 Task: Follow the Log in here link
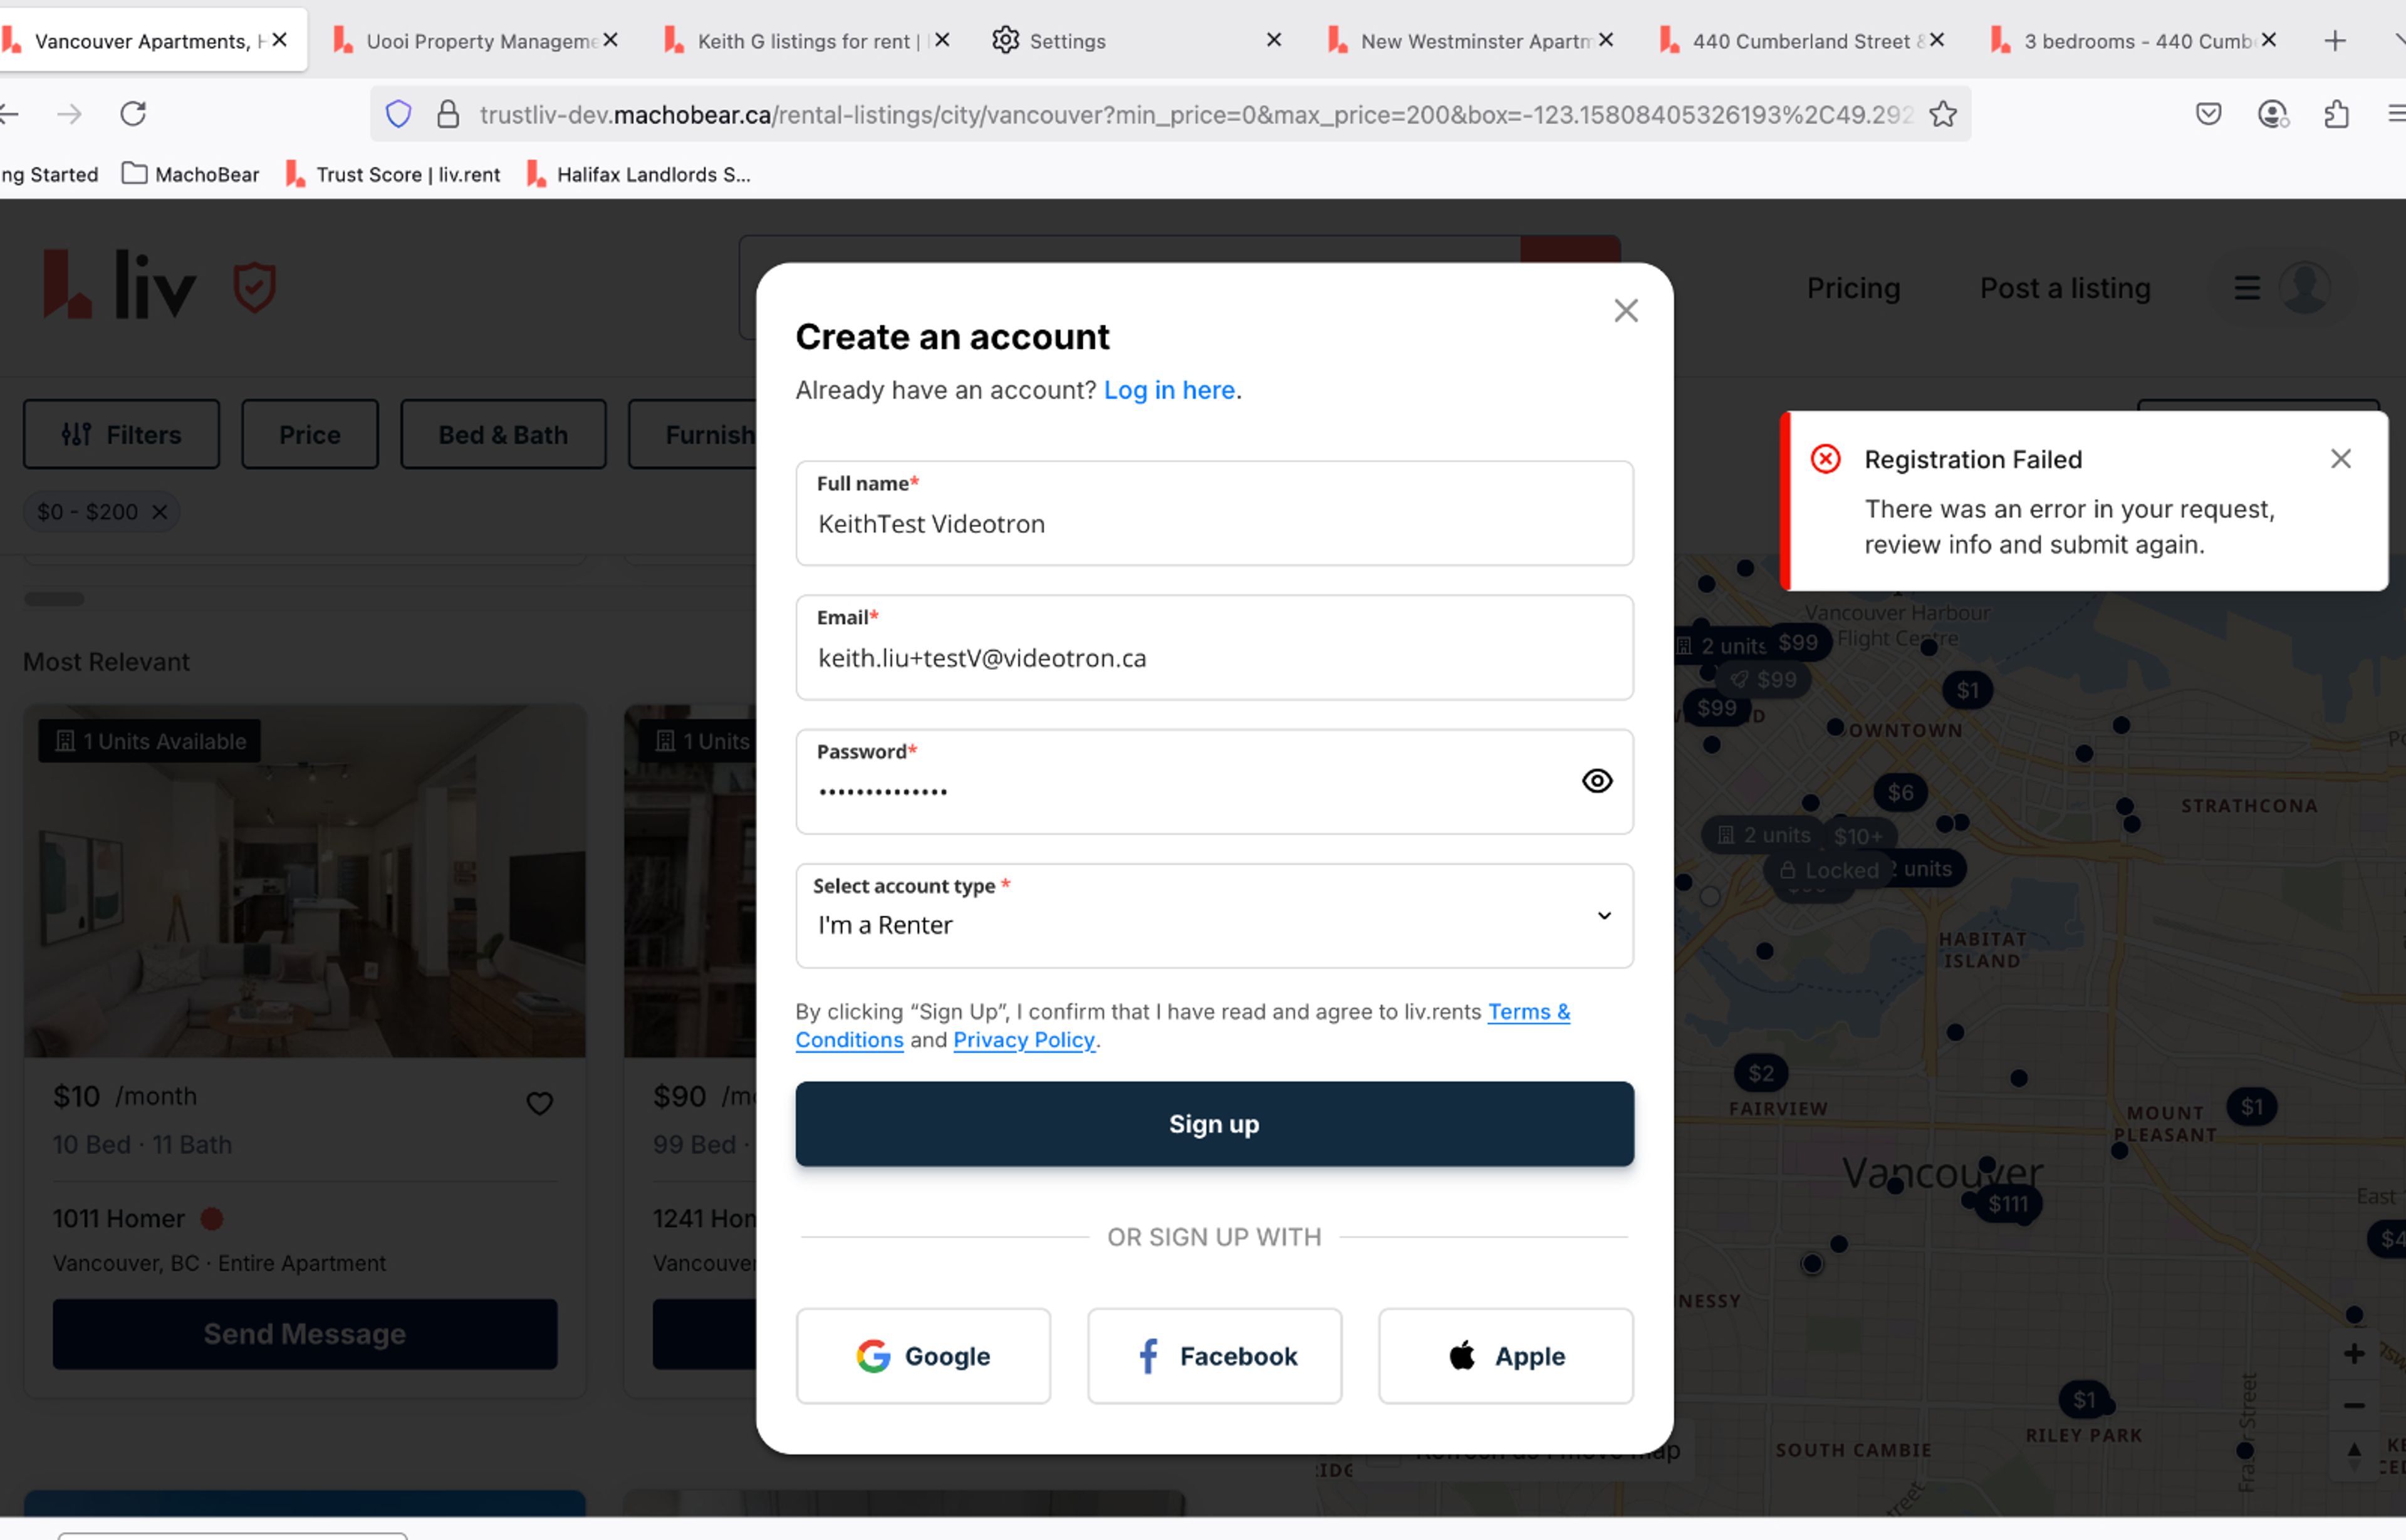(1168, 390)
